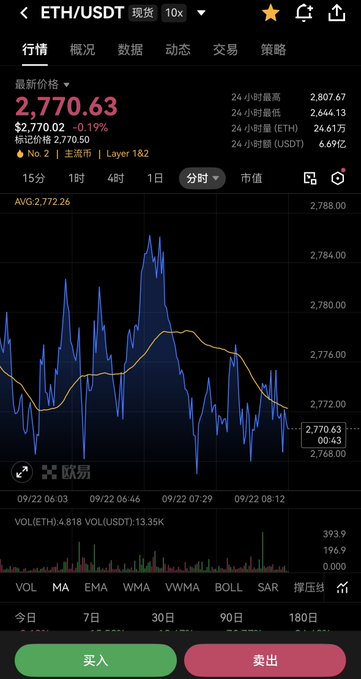Tap the 10x leverage badge
Image resolution: width=361 pixels, height=679 pixels.
[x=174, y=13]
